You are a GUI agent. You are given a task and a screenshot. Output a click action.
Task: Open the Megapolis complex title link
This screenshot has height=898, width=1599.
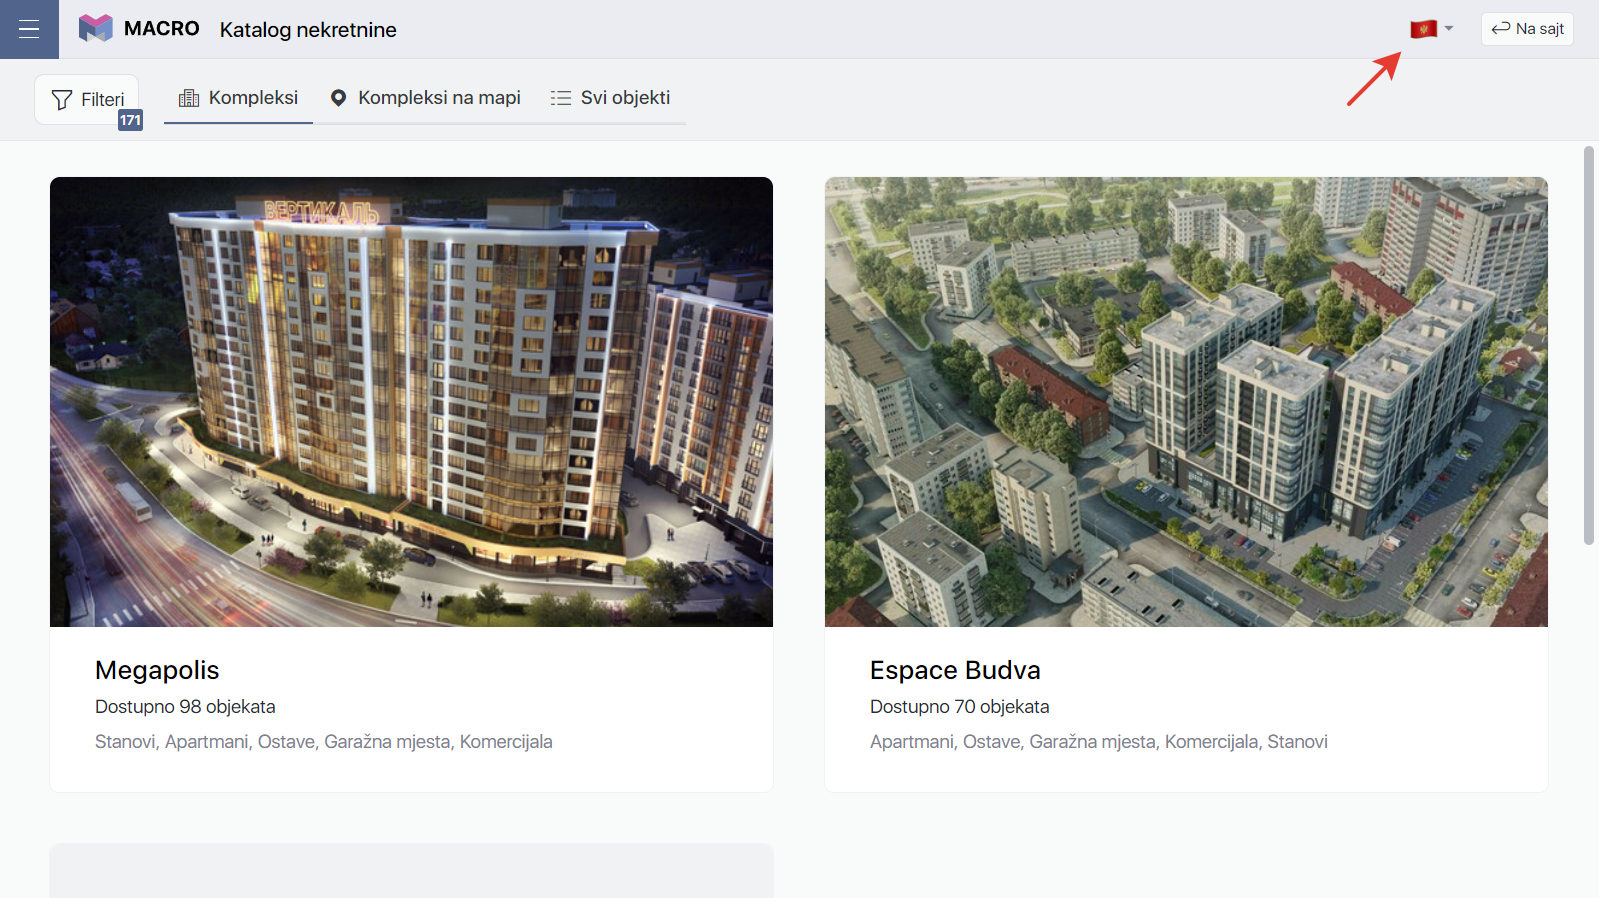coord(157,670)
